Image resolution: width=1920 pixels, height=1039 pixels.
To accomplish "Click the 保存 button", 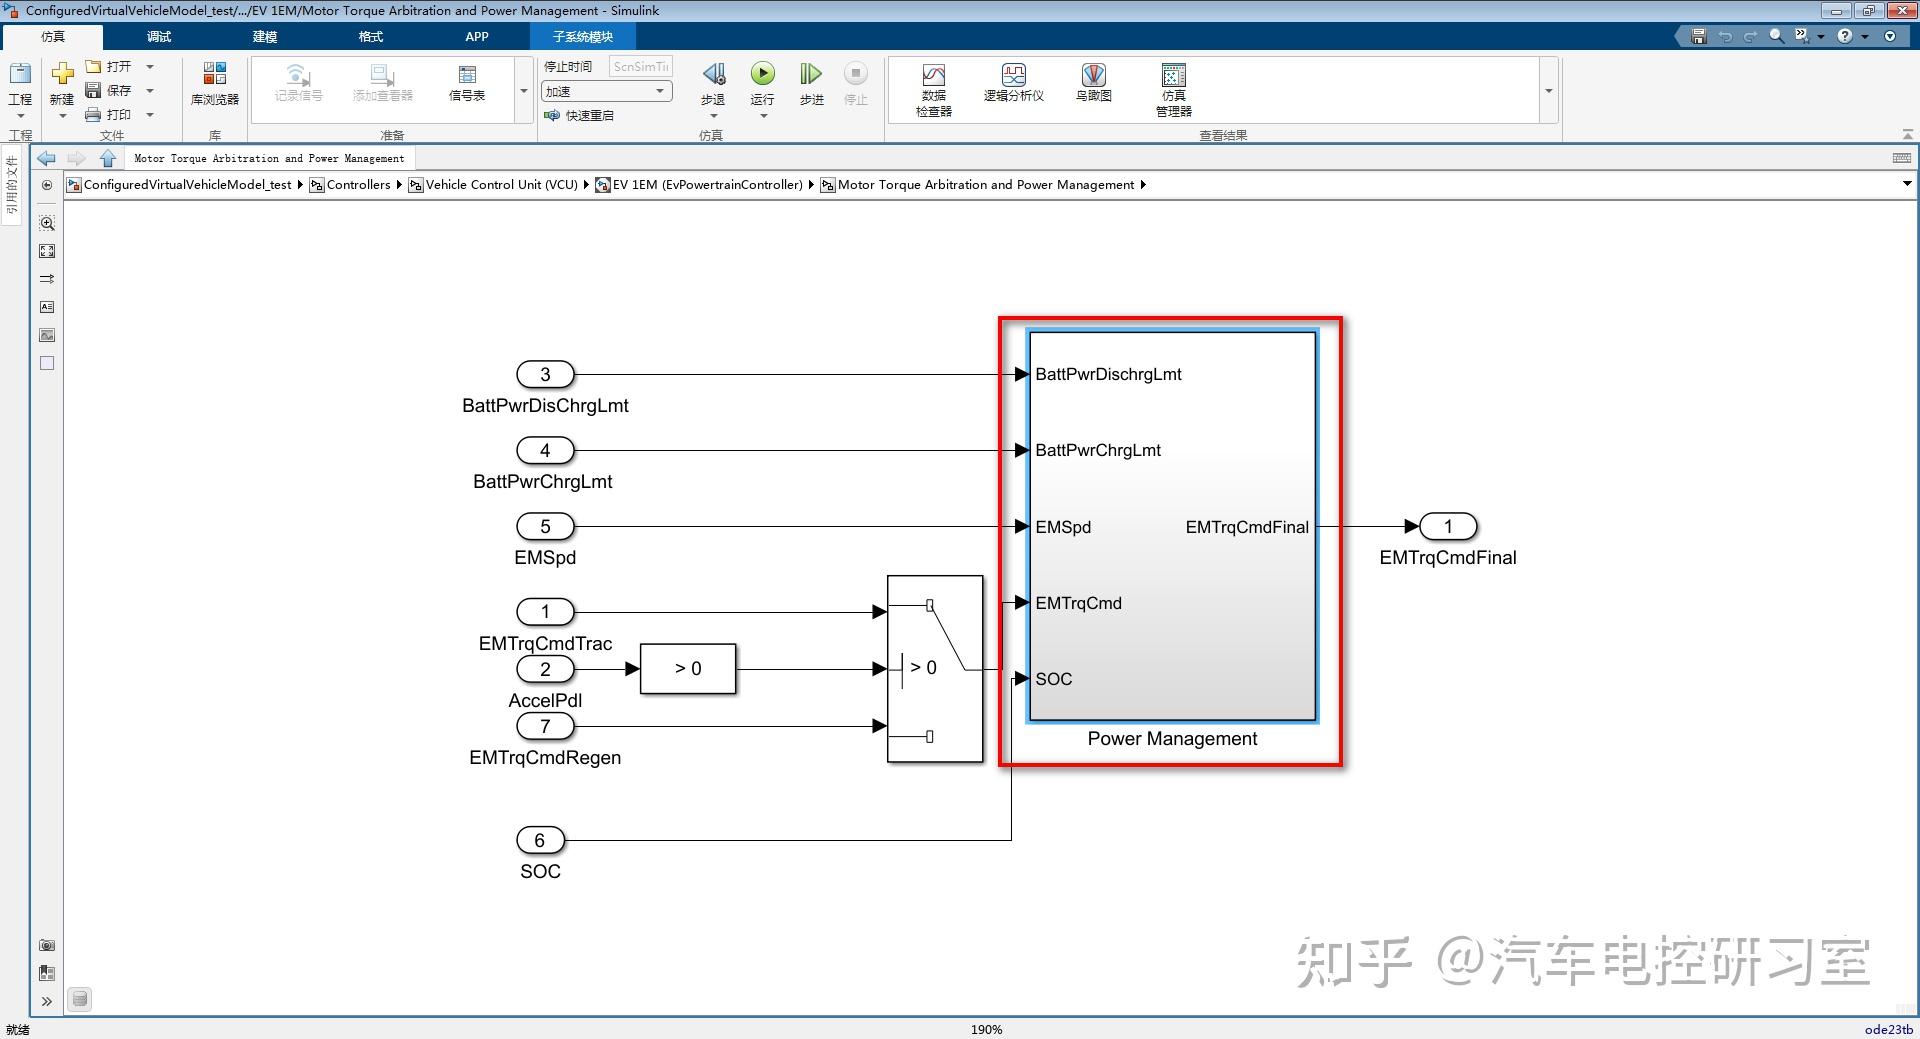I will pyautogui.click(x=119, y=90).
